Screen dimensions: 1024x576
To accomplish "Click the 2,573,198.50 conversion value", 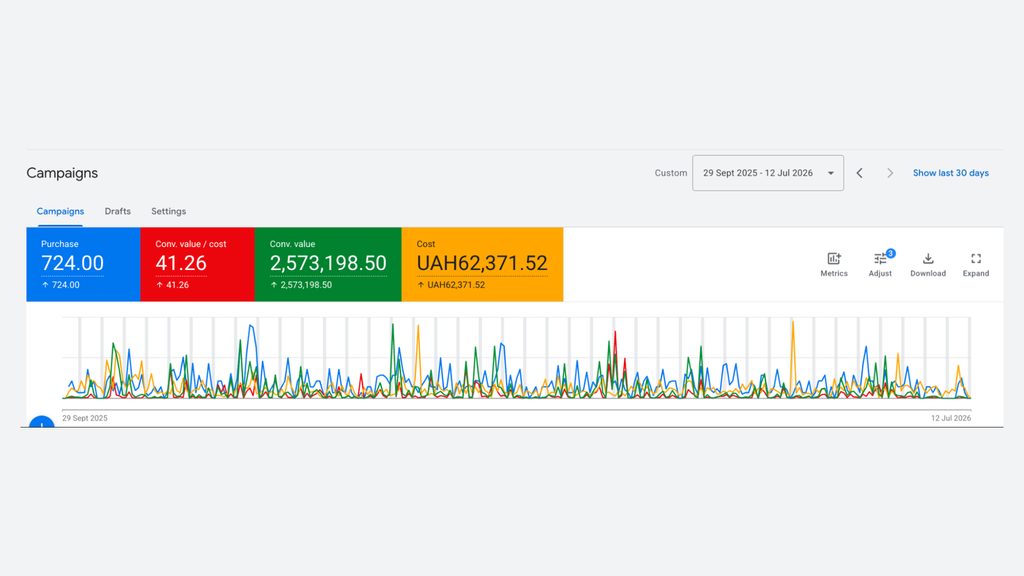I will (328, 263).
